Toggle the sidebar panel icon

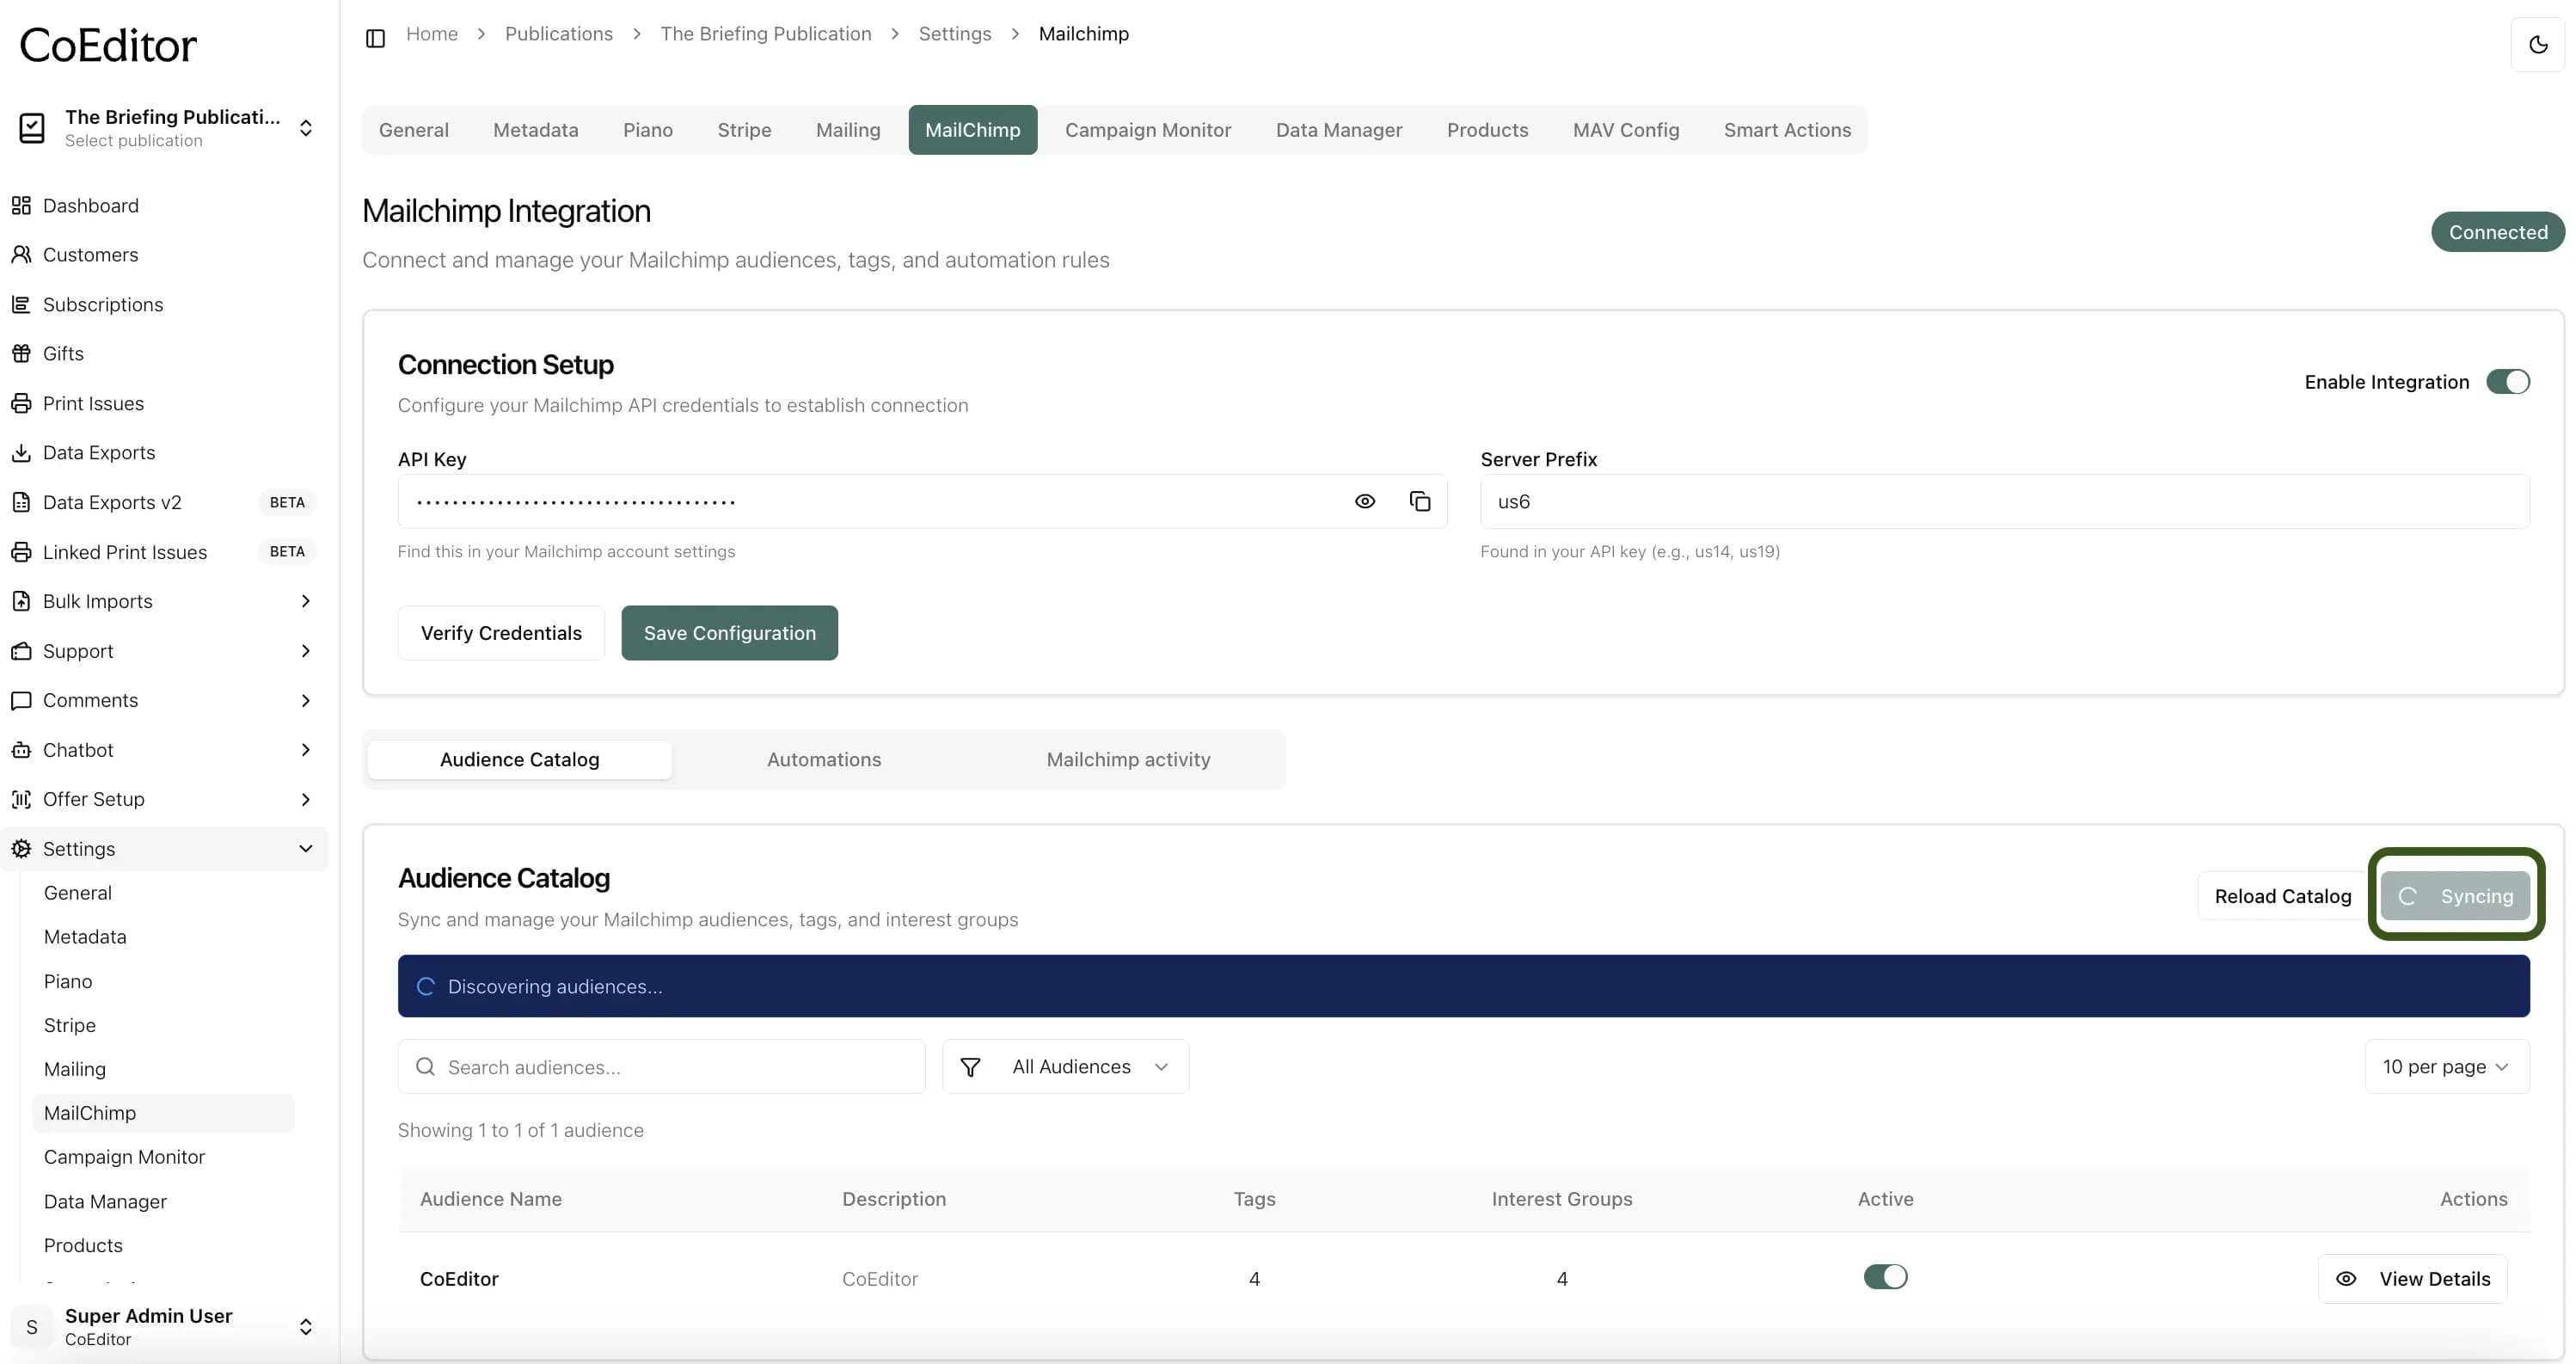tap(375, 38)
